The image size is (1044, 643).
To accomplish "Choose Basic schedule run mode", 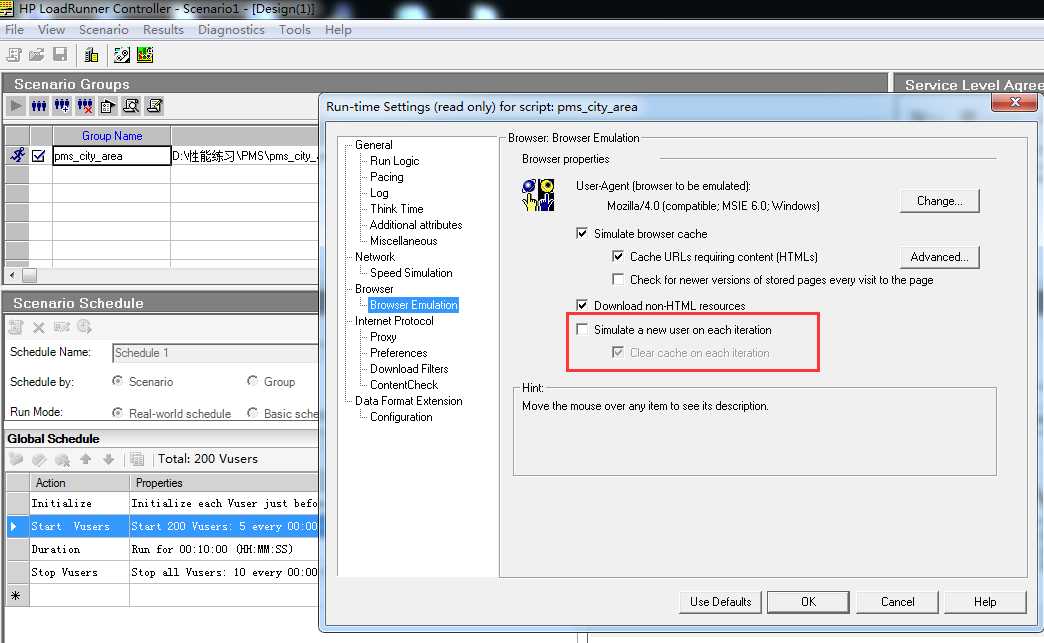I will coord(252,413).
